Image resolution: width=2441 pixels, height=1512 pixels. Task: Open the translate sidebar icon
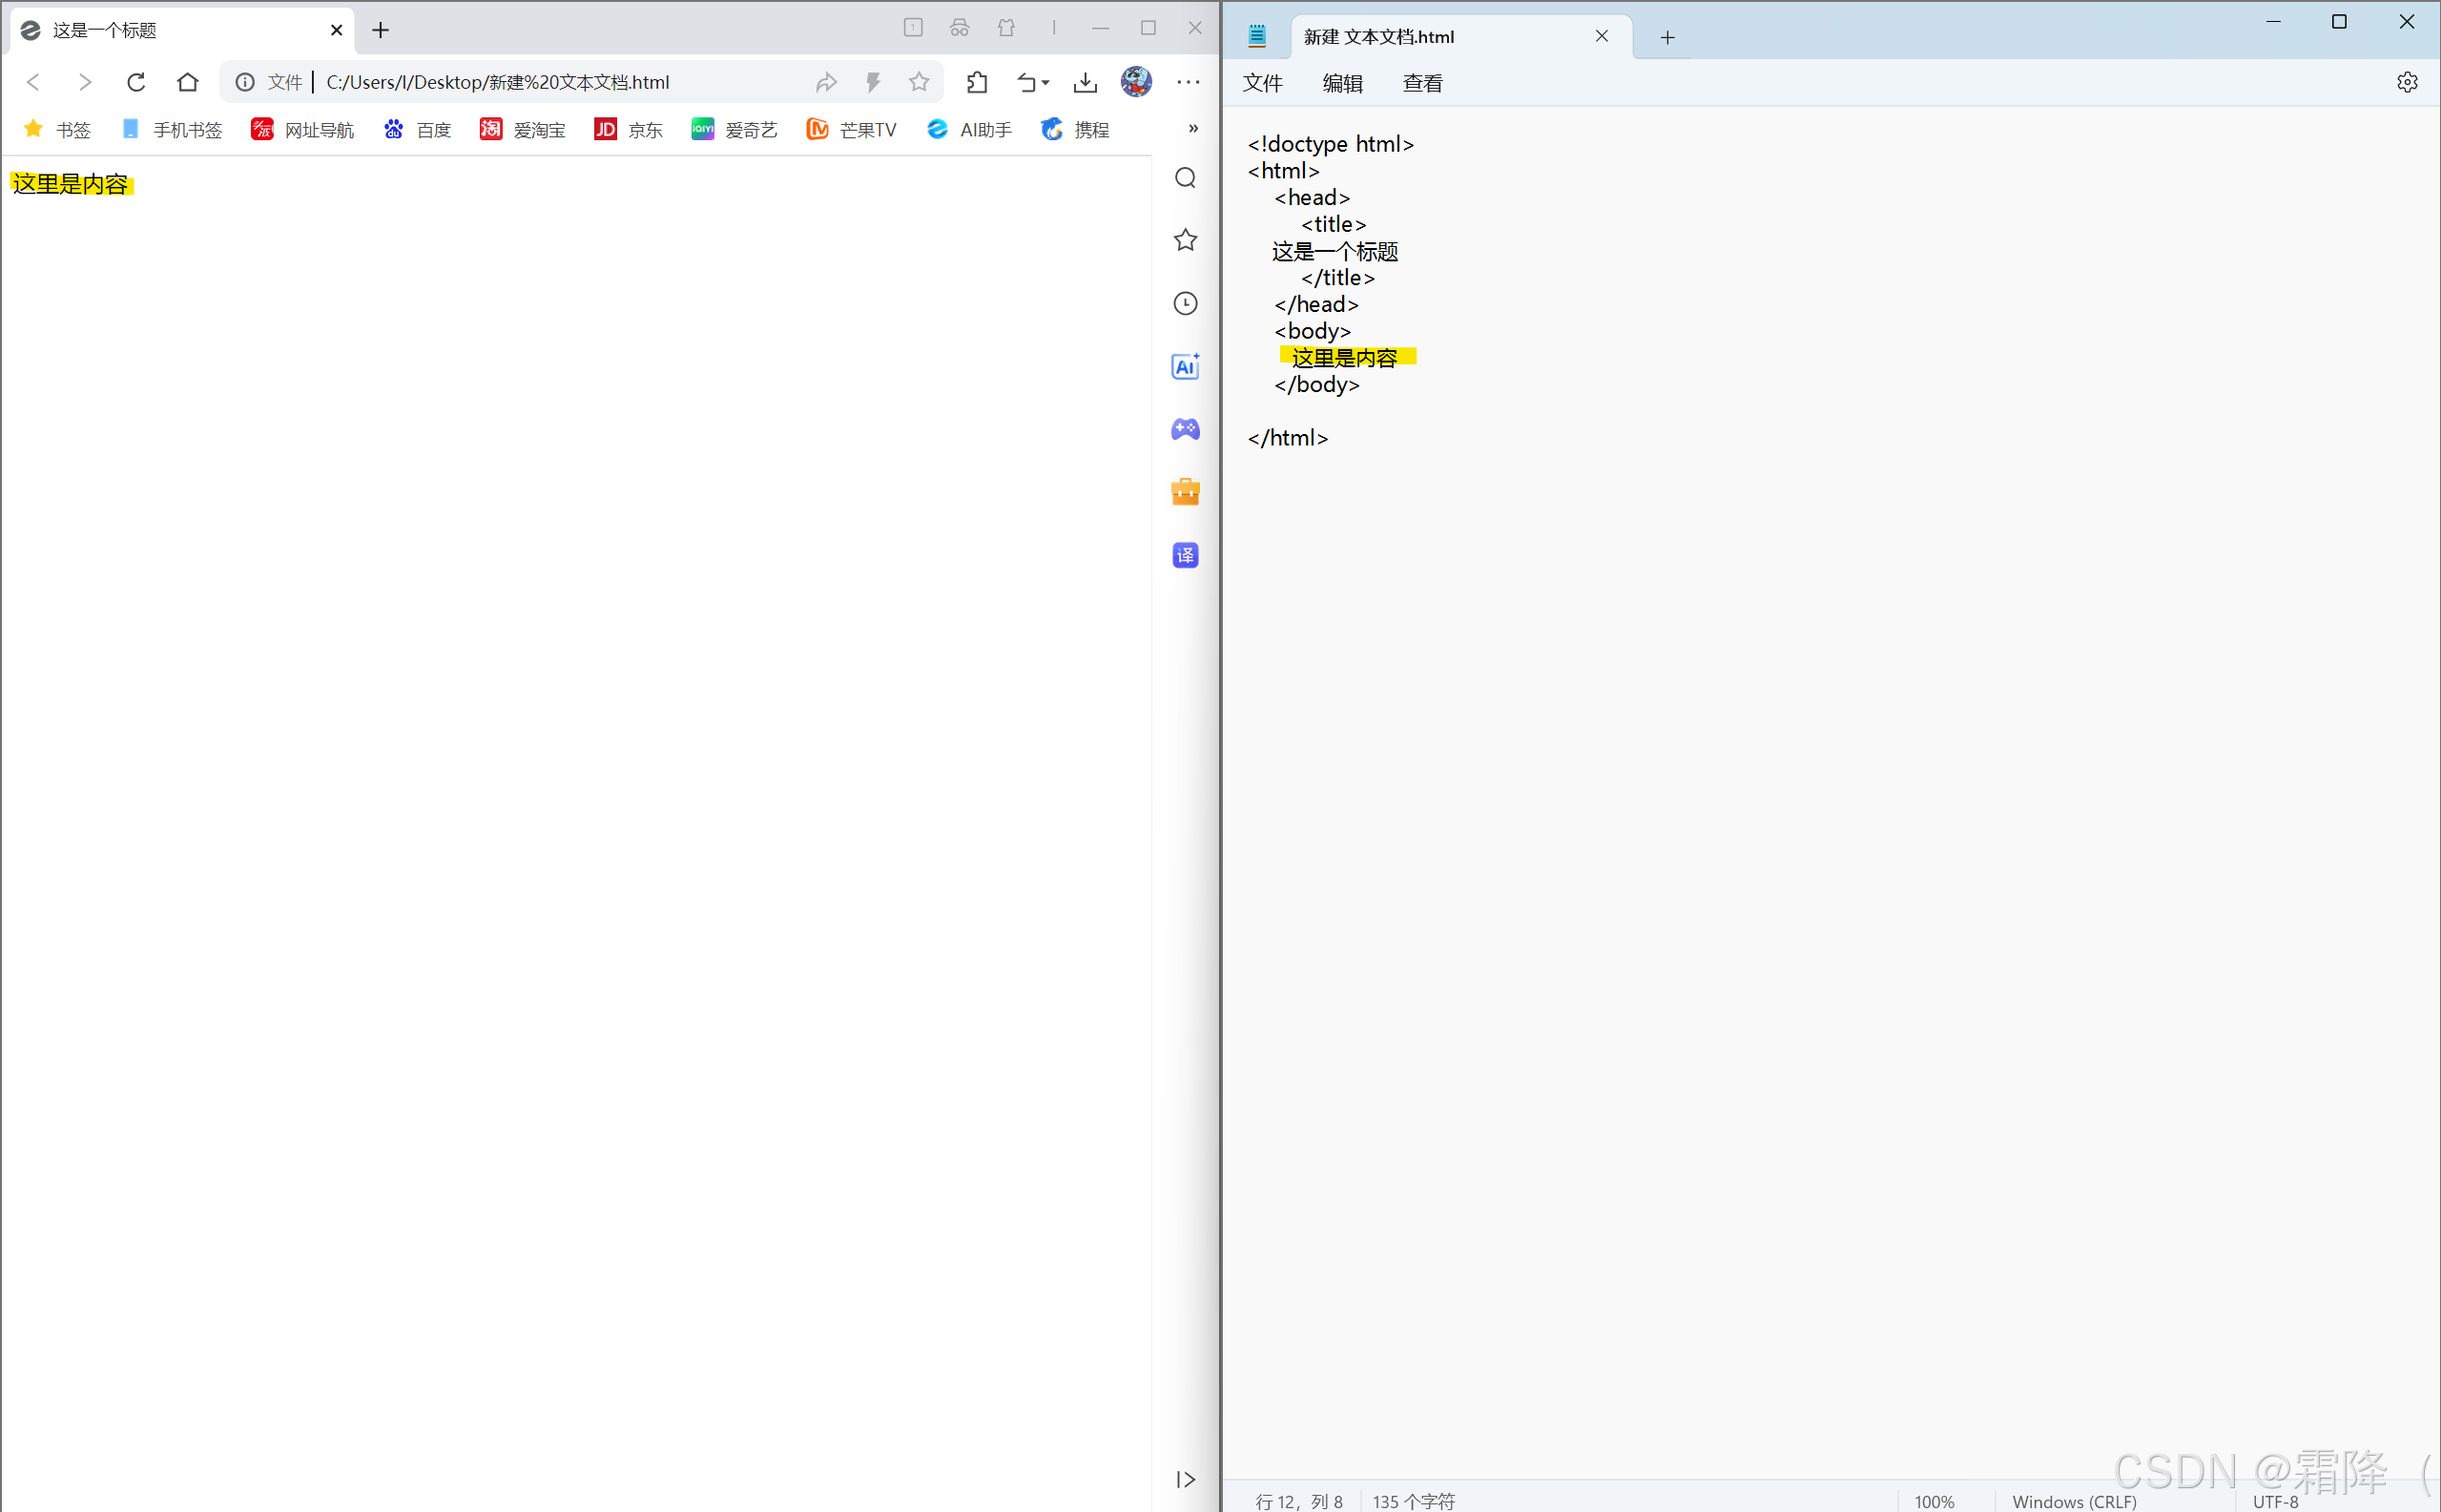pyautogui.click(x=1185, y=555)
